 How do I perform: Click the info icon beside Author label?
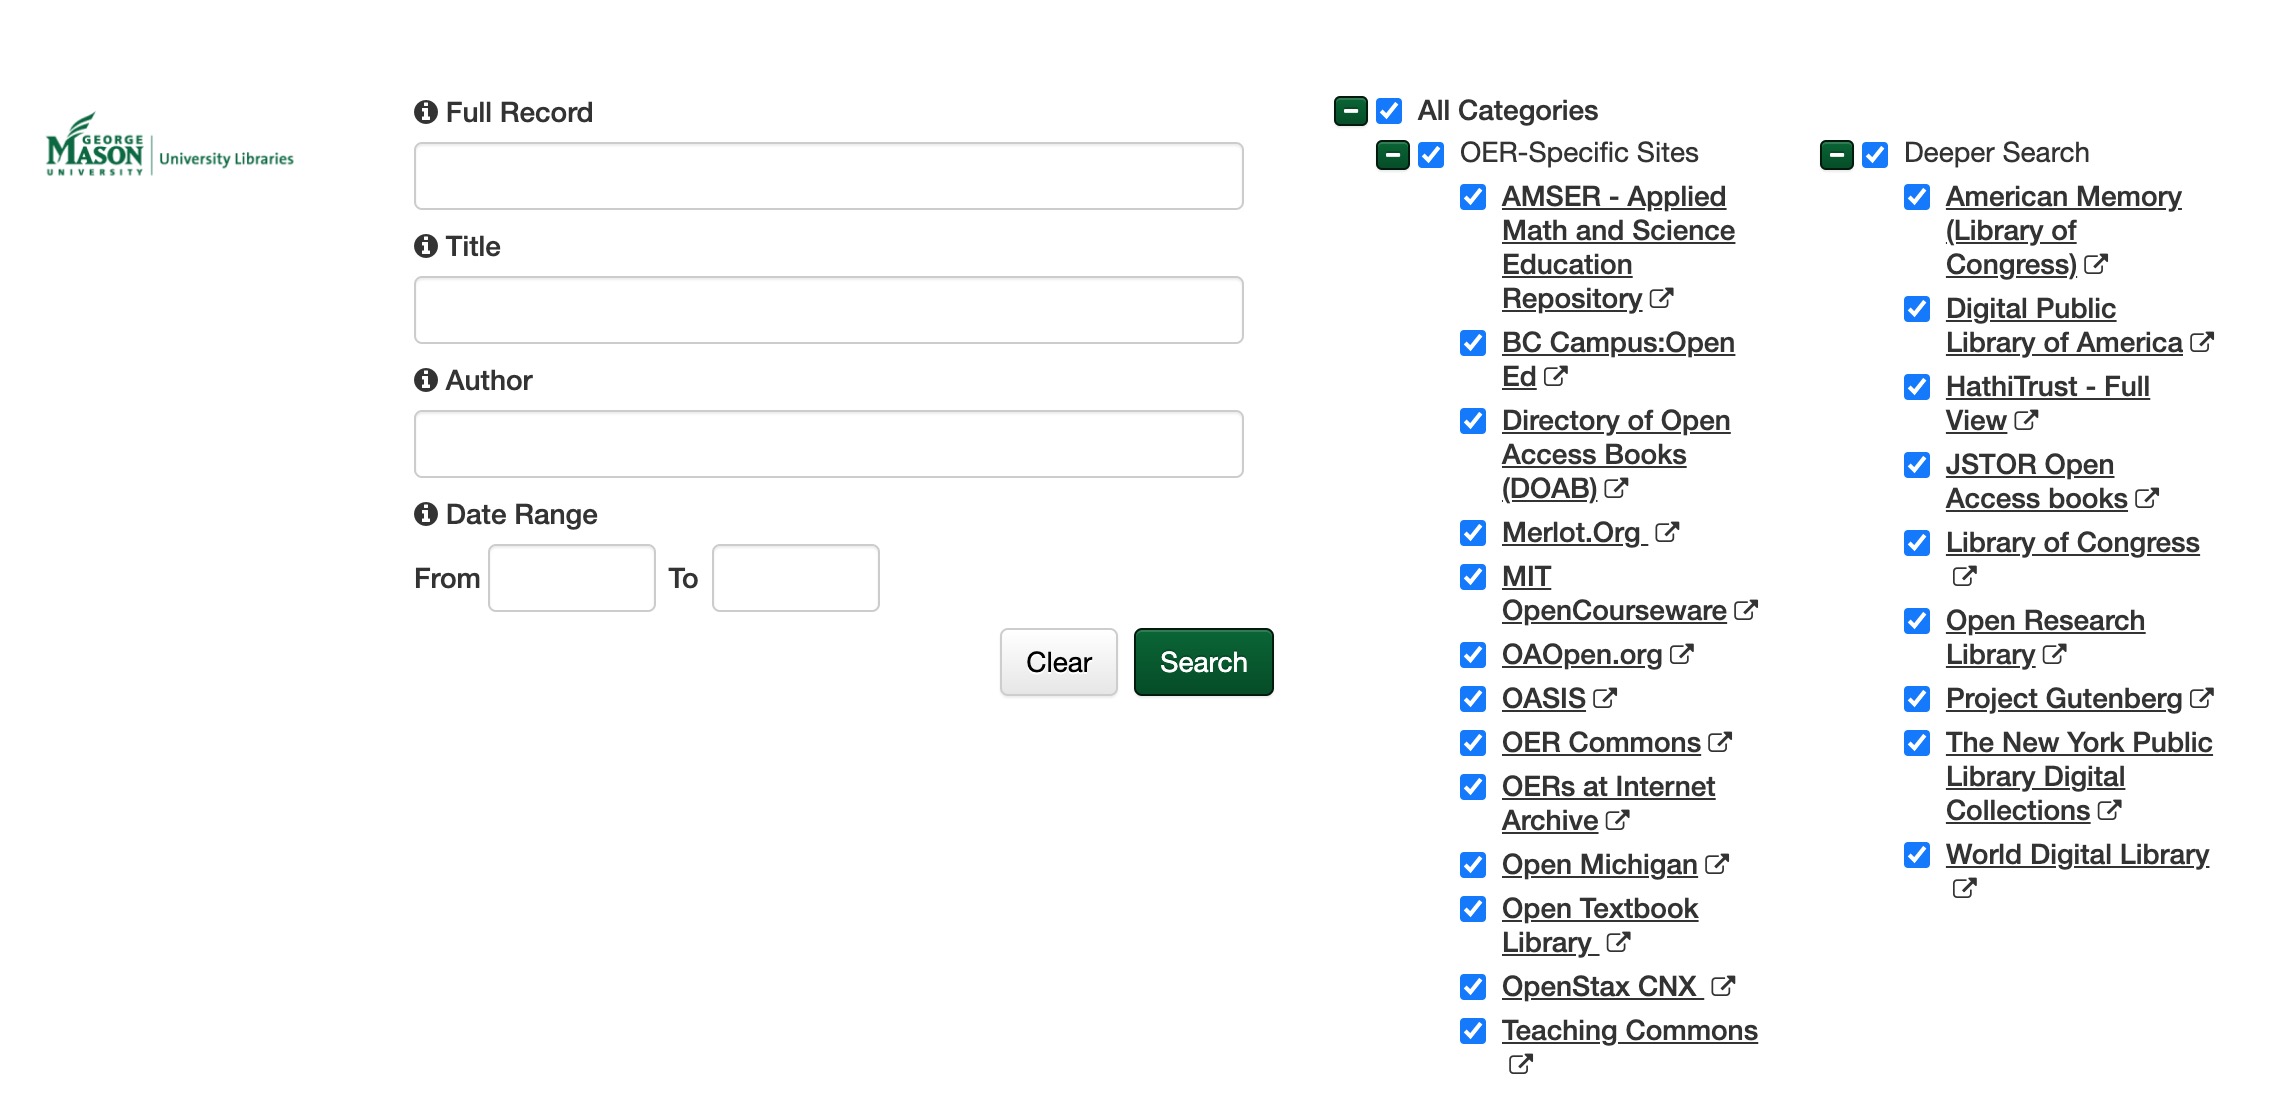click(x=426, y=380)
